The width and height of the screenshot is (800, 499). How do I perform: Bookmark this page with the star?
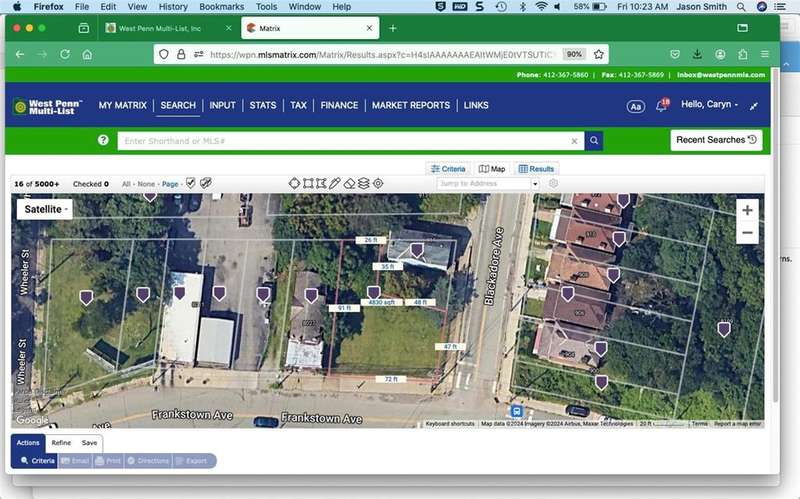coord(599,54)
